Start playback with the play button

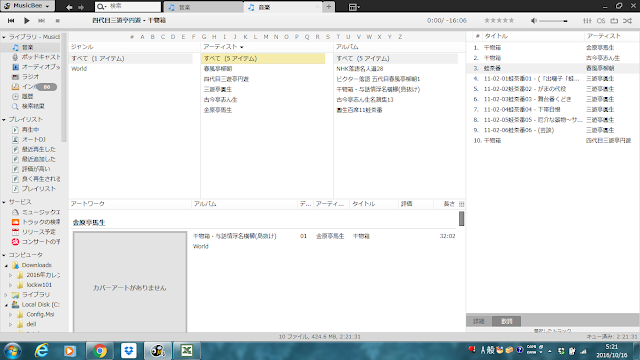(x=27, y=20)
